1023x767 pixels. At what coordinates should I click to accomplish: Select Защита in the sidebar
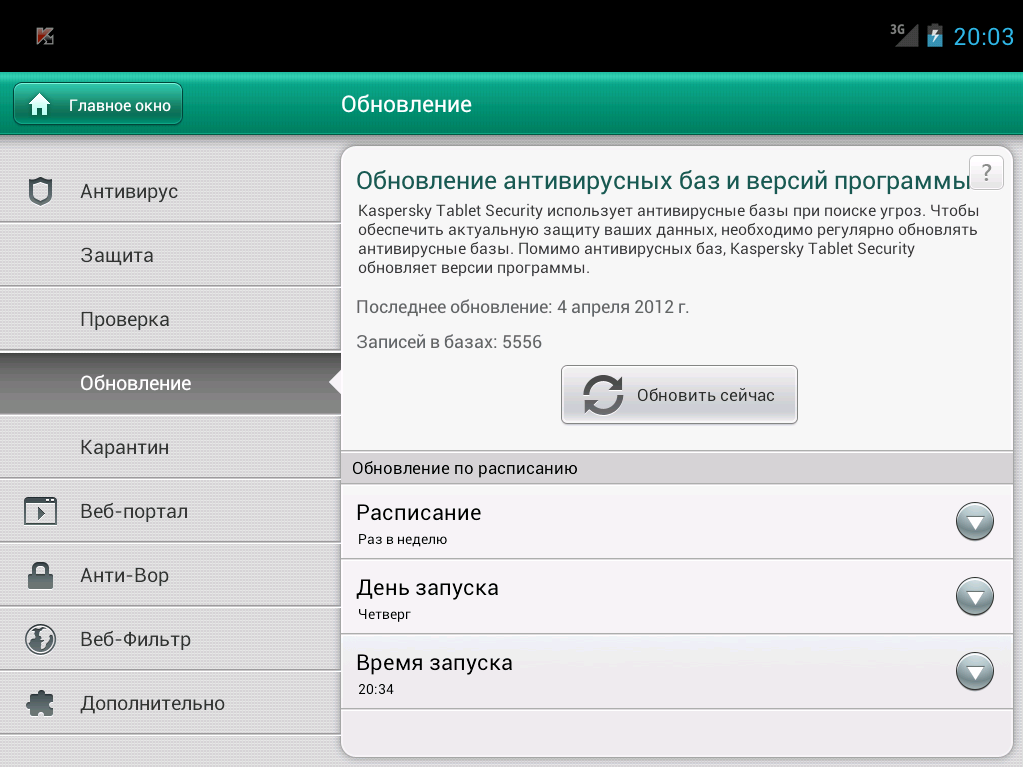coord(170,255)
